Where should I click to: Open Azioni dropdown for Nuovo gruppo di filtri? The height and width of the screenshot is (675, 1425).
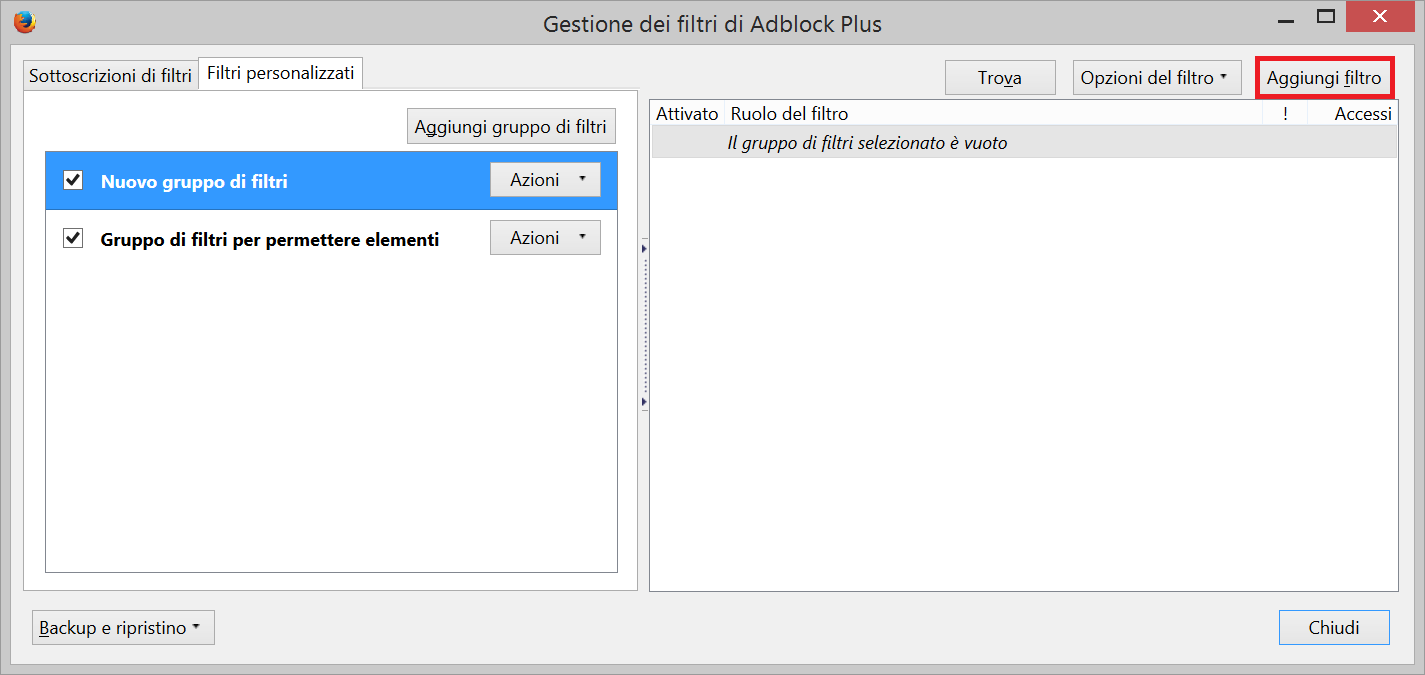tap(545, 180)
